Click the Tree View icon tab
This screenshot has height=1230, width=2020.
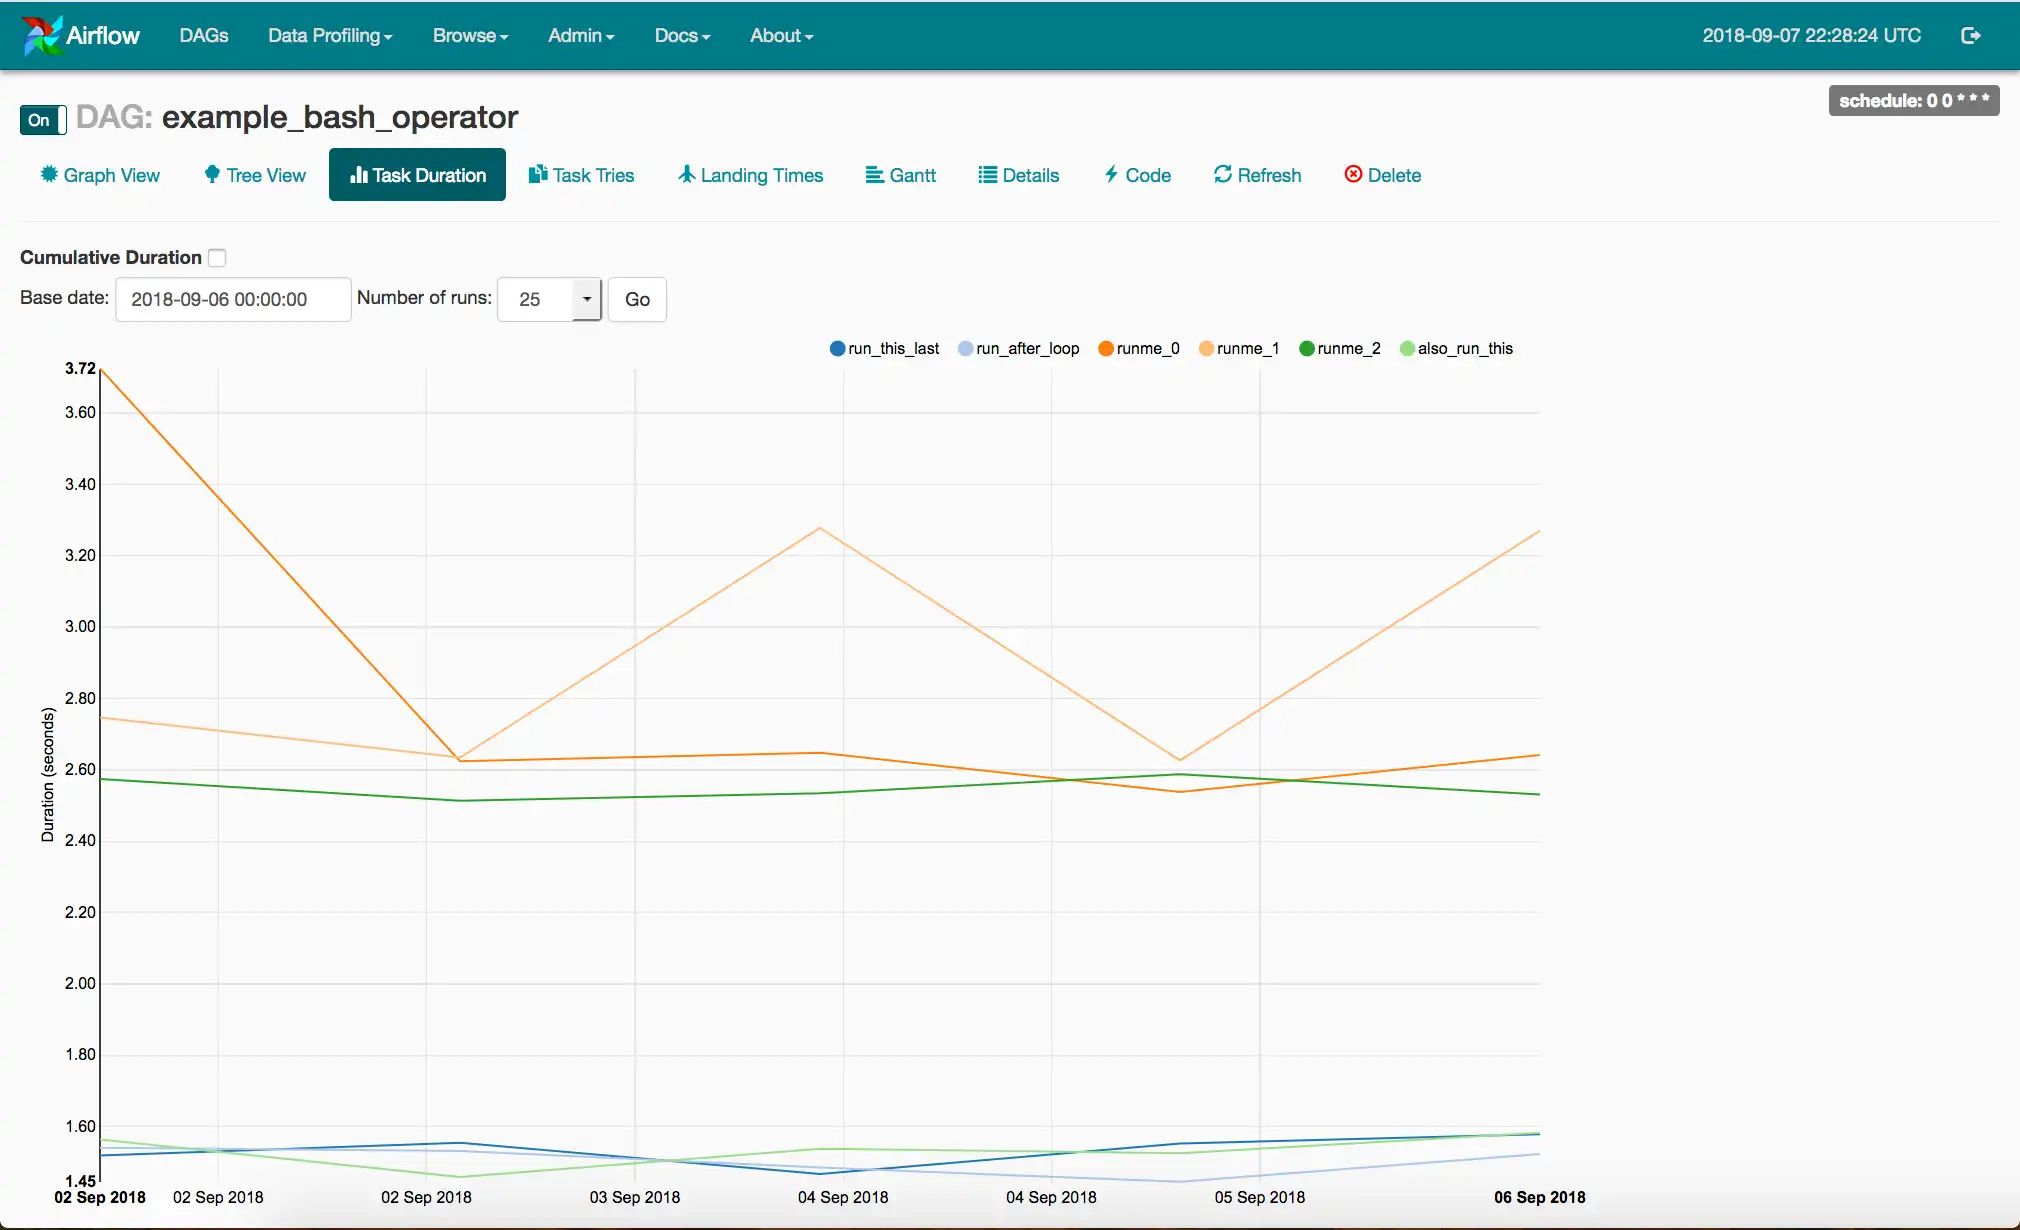point(252,175)
